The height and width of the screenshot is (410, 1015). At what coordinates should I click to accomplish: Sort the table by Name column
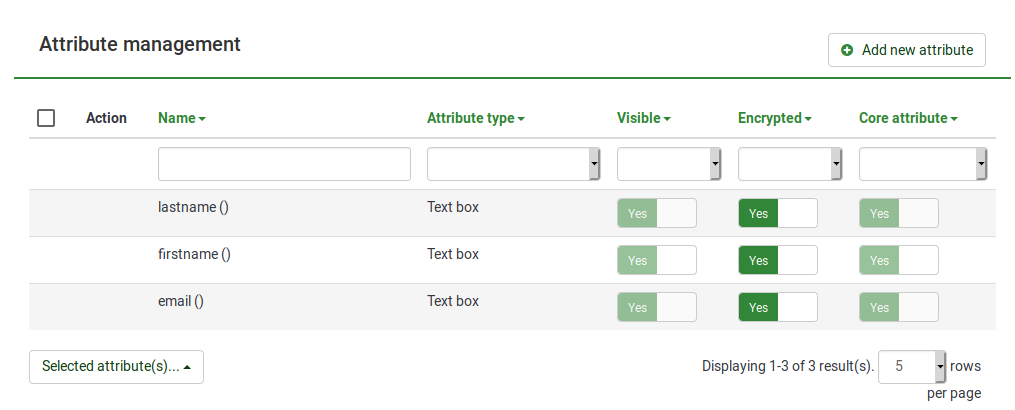coord(181,118)
